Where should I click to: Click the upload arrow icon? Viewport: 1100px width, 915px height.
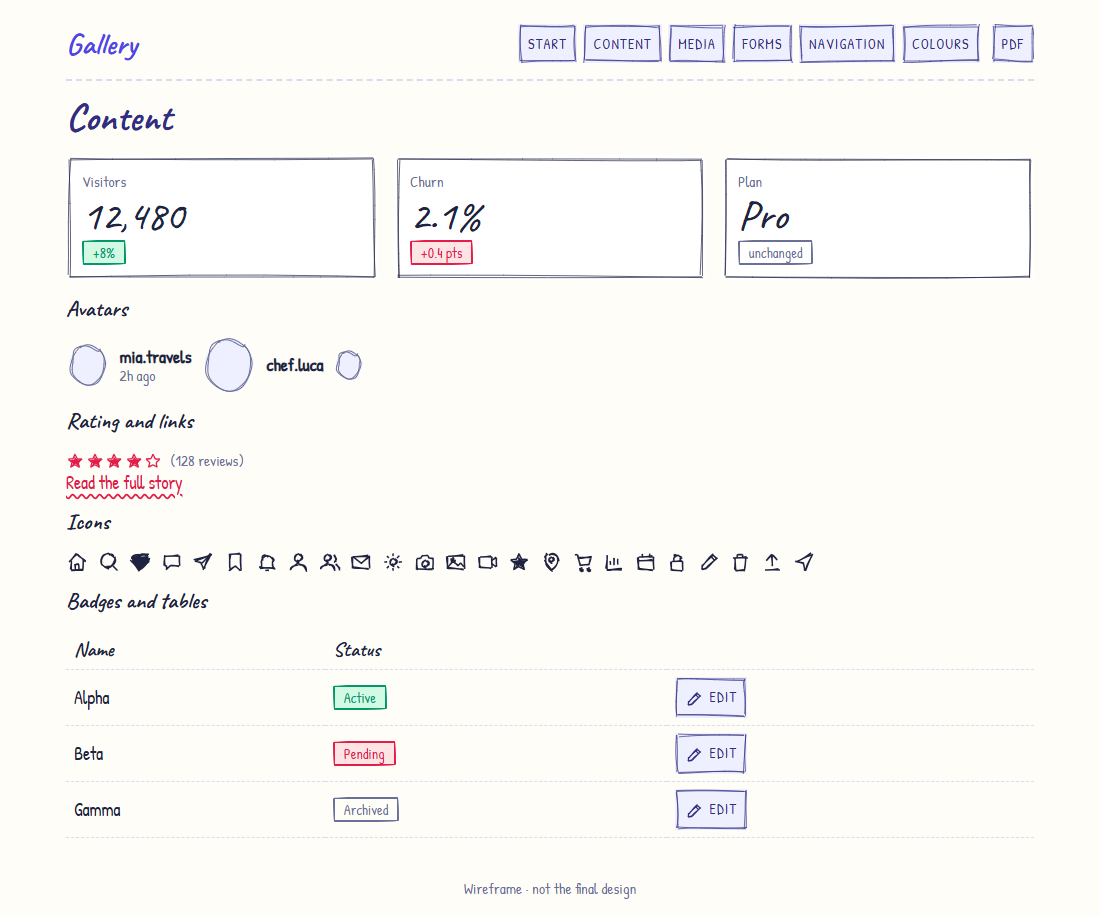pos(772,562)
